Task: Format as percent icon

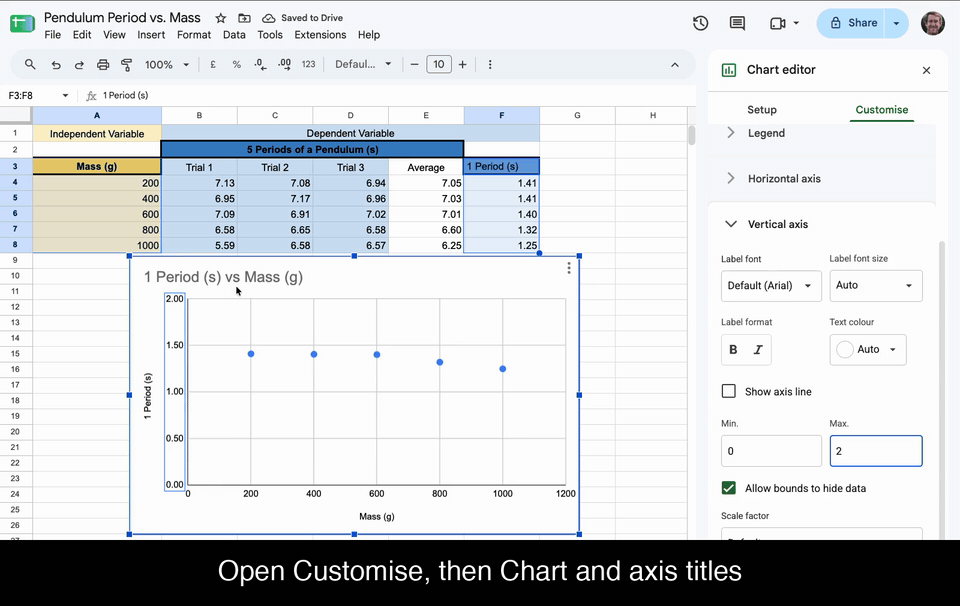Action: pos(236,64)
